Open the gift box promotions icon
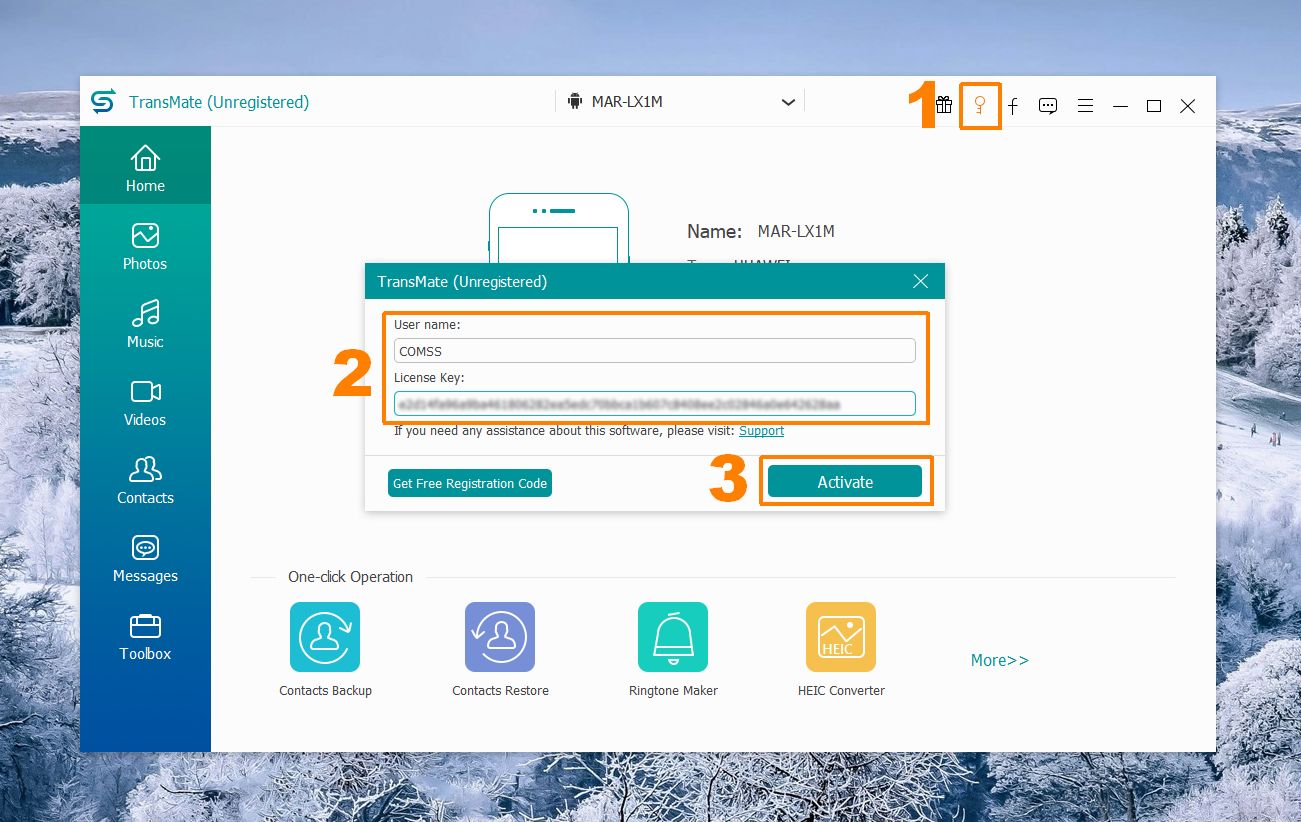Image resolution: width=1301 pixels, height=822 pixels. click(944, 105)
